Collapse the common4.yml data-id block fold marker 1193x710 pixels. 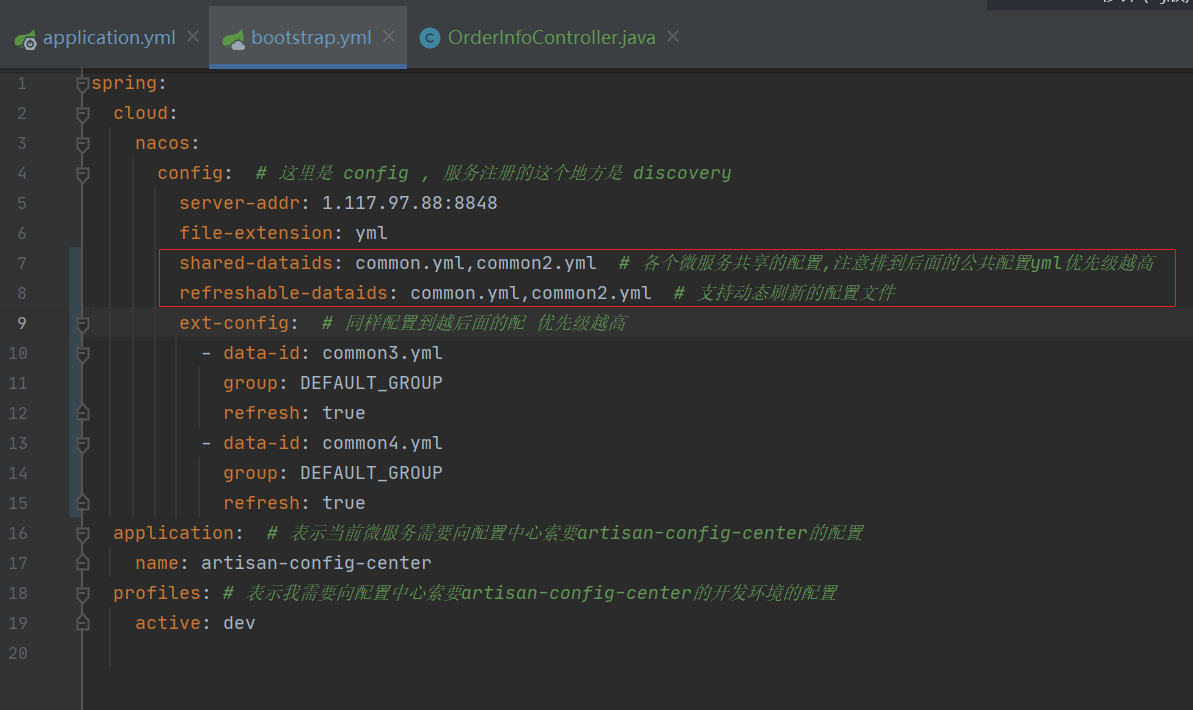coord(83,444)
